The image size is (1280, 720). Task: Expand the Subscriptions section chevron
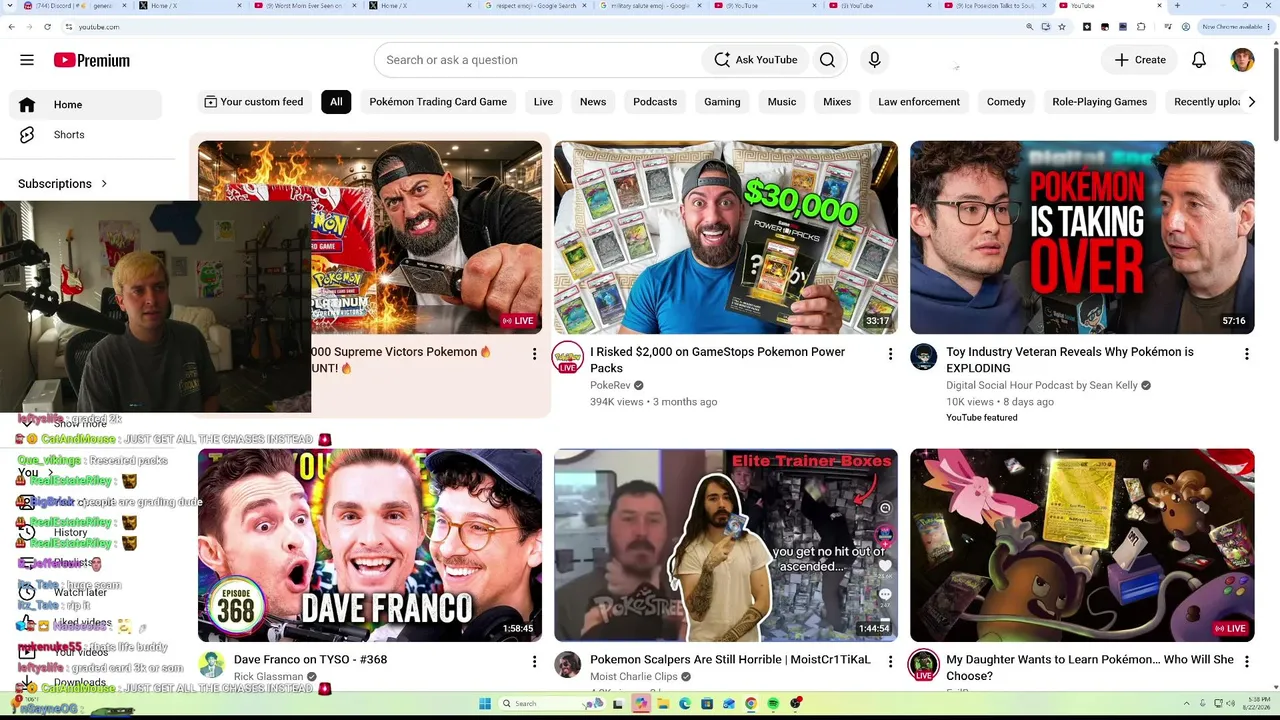[x=104, y=184]
